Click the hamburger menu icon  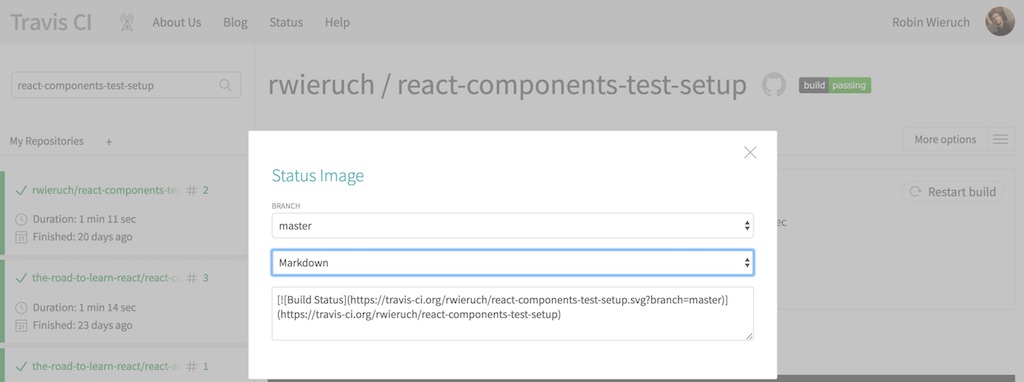pos(1000,139)
